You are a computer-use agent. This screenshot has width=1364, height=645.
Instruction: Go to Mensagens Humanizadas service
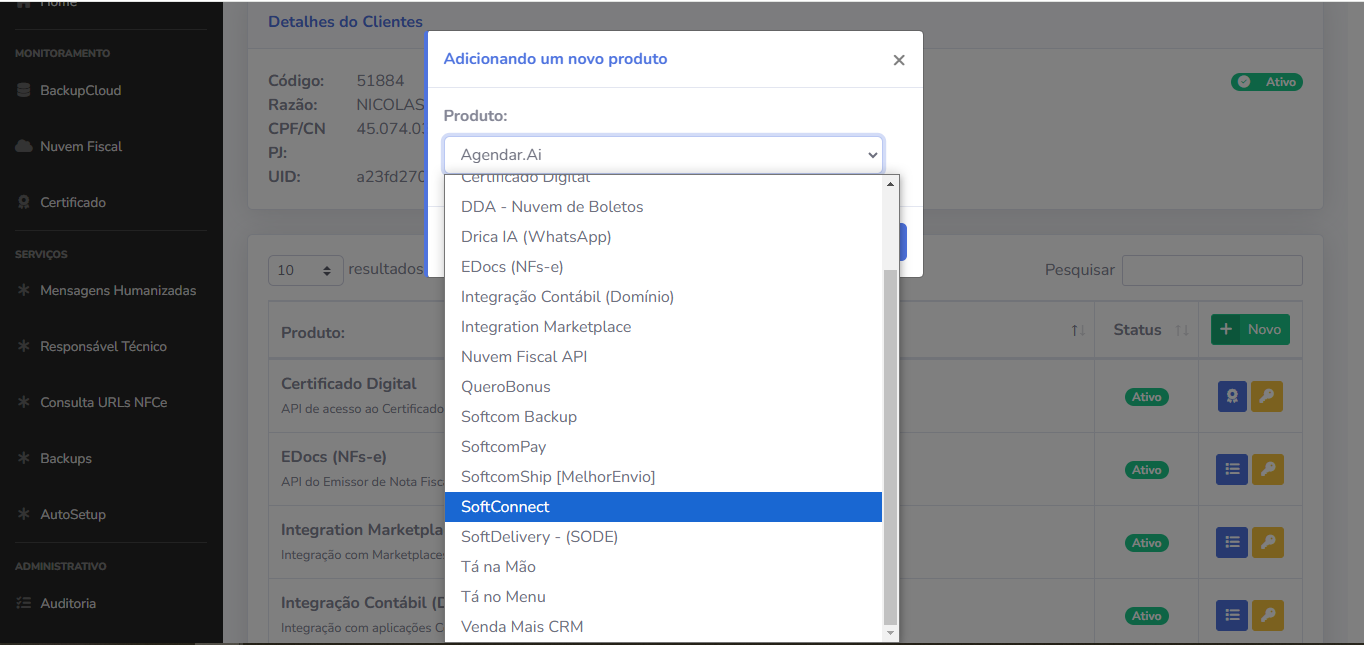point(117,291)
